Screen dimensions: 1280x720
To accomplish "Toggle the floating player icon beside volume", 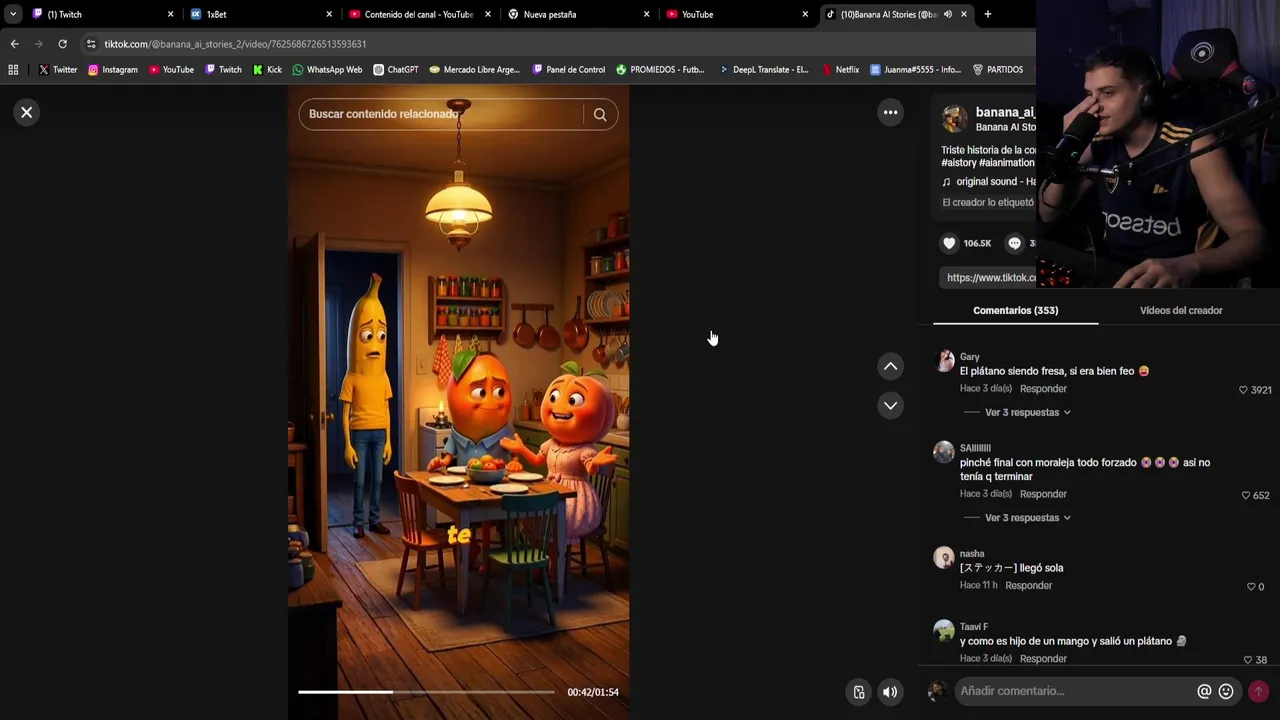I will (858, 692).
